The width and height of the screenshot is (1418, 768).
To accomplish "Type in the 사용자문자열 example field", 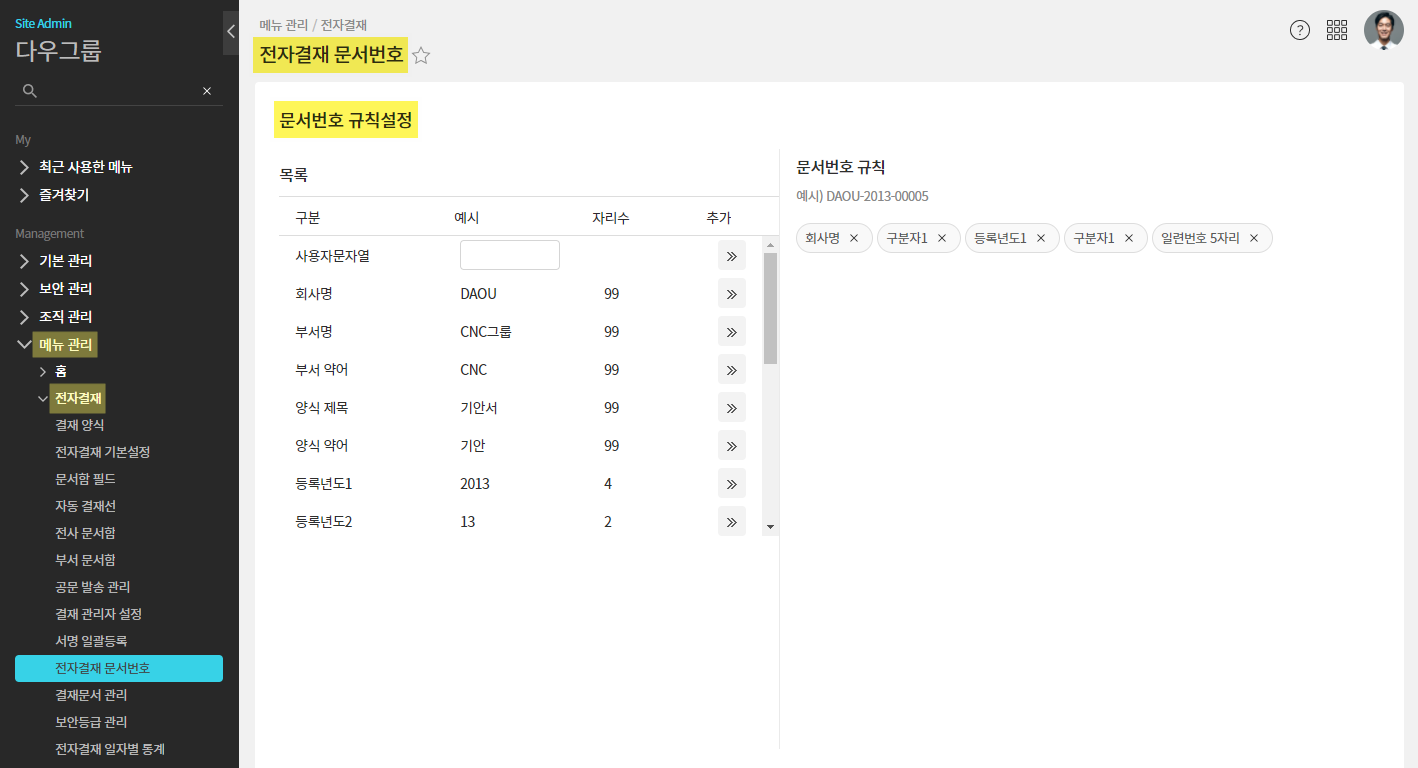I will [509, 255].
